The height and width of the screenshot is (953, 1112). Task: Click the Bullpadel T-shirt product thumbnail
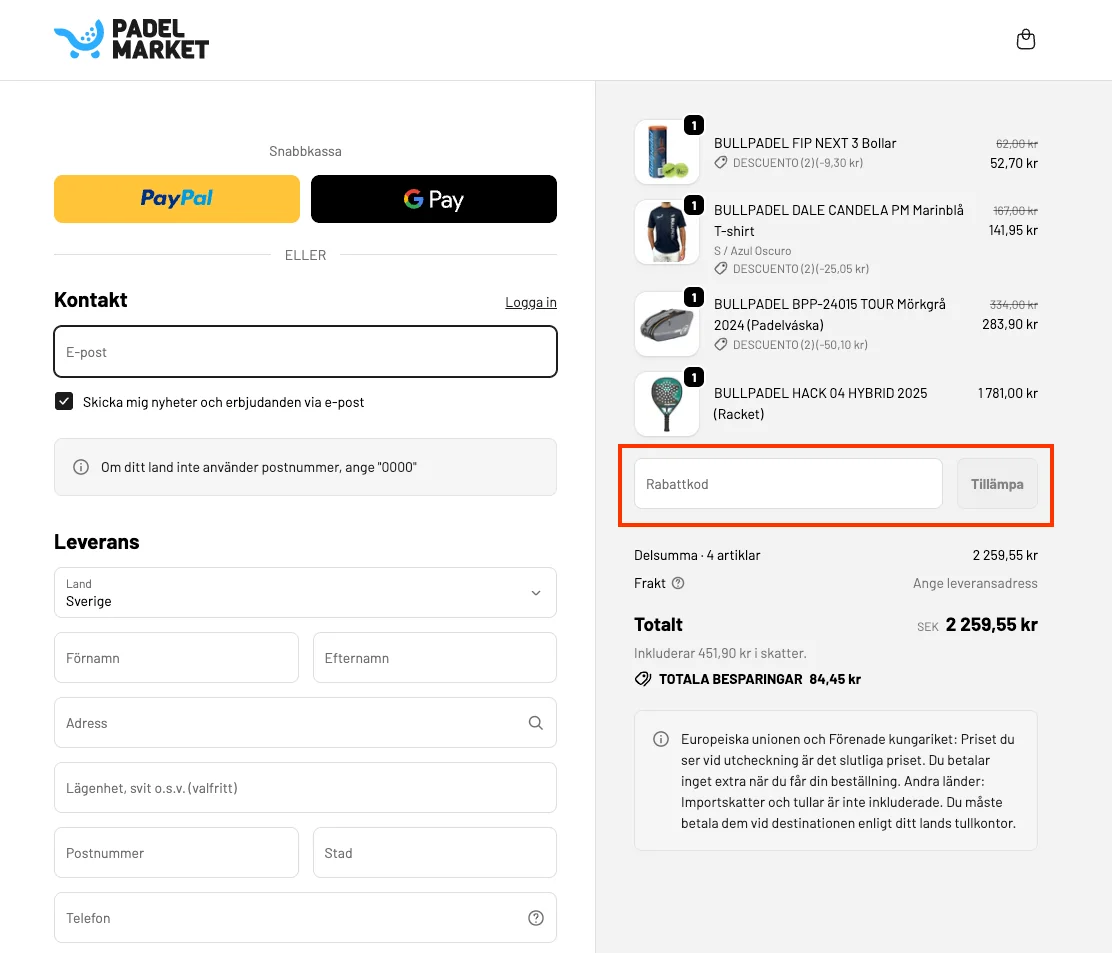pyautogui.click(x=667, y=232)
